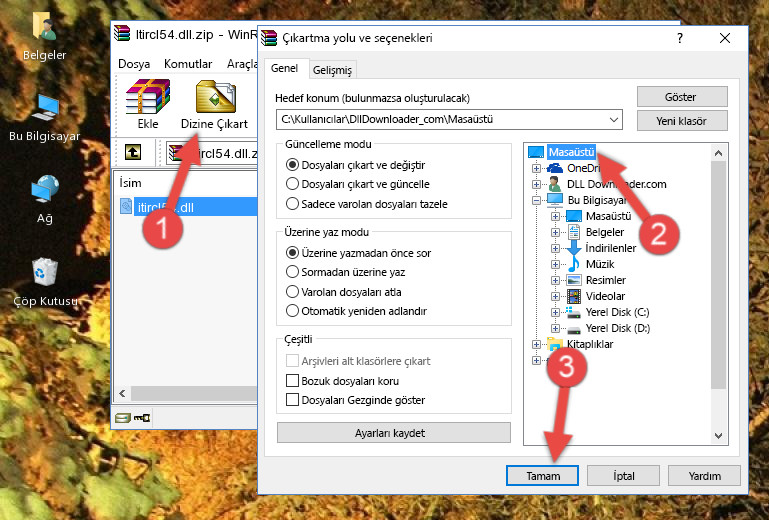Open the Komutlar menu in WinRAR

pos(188,64)
